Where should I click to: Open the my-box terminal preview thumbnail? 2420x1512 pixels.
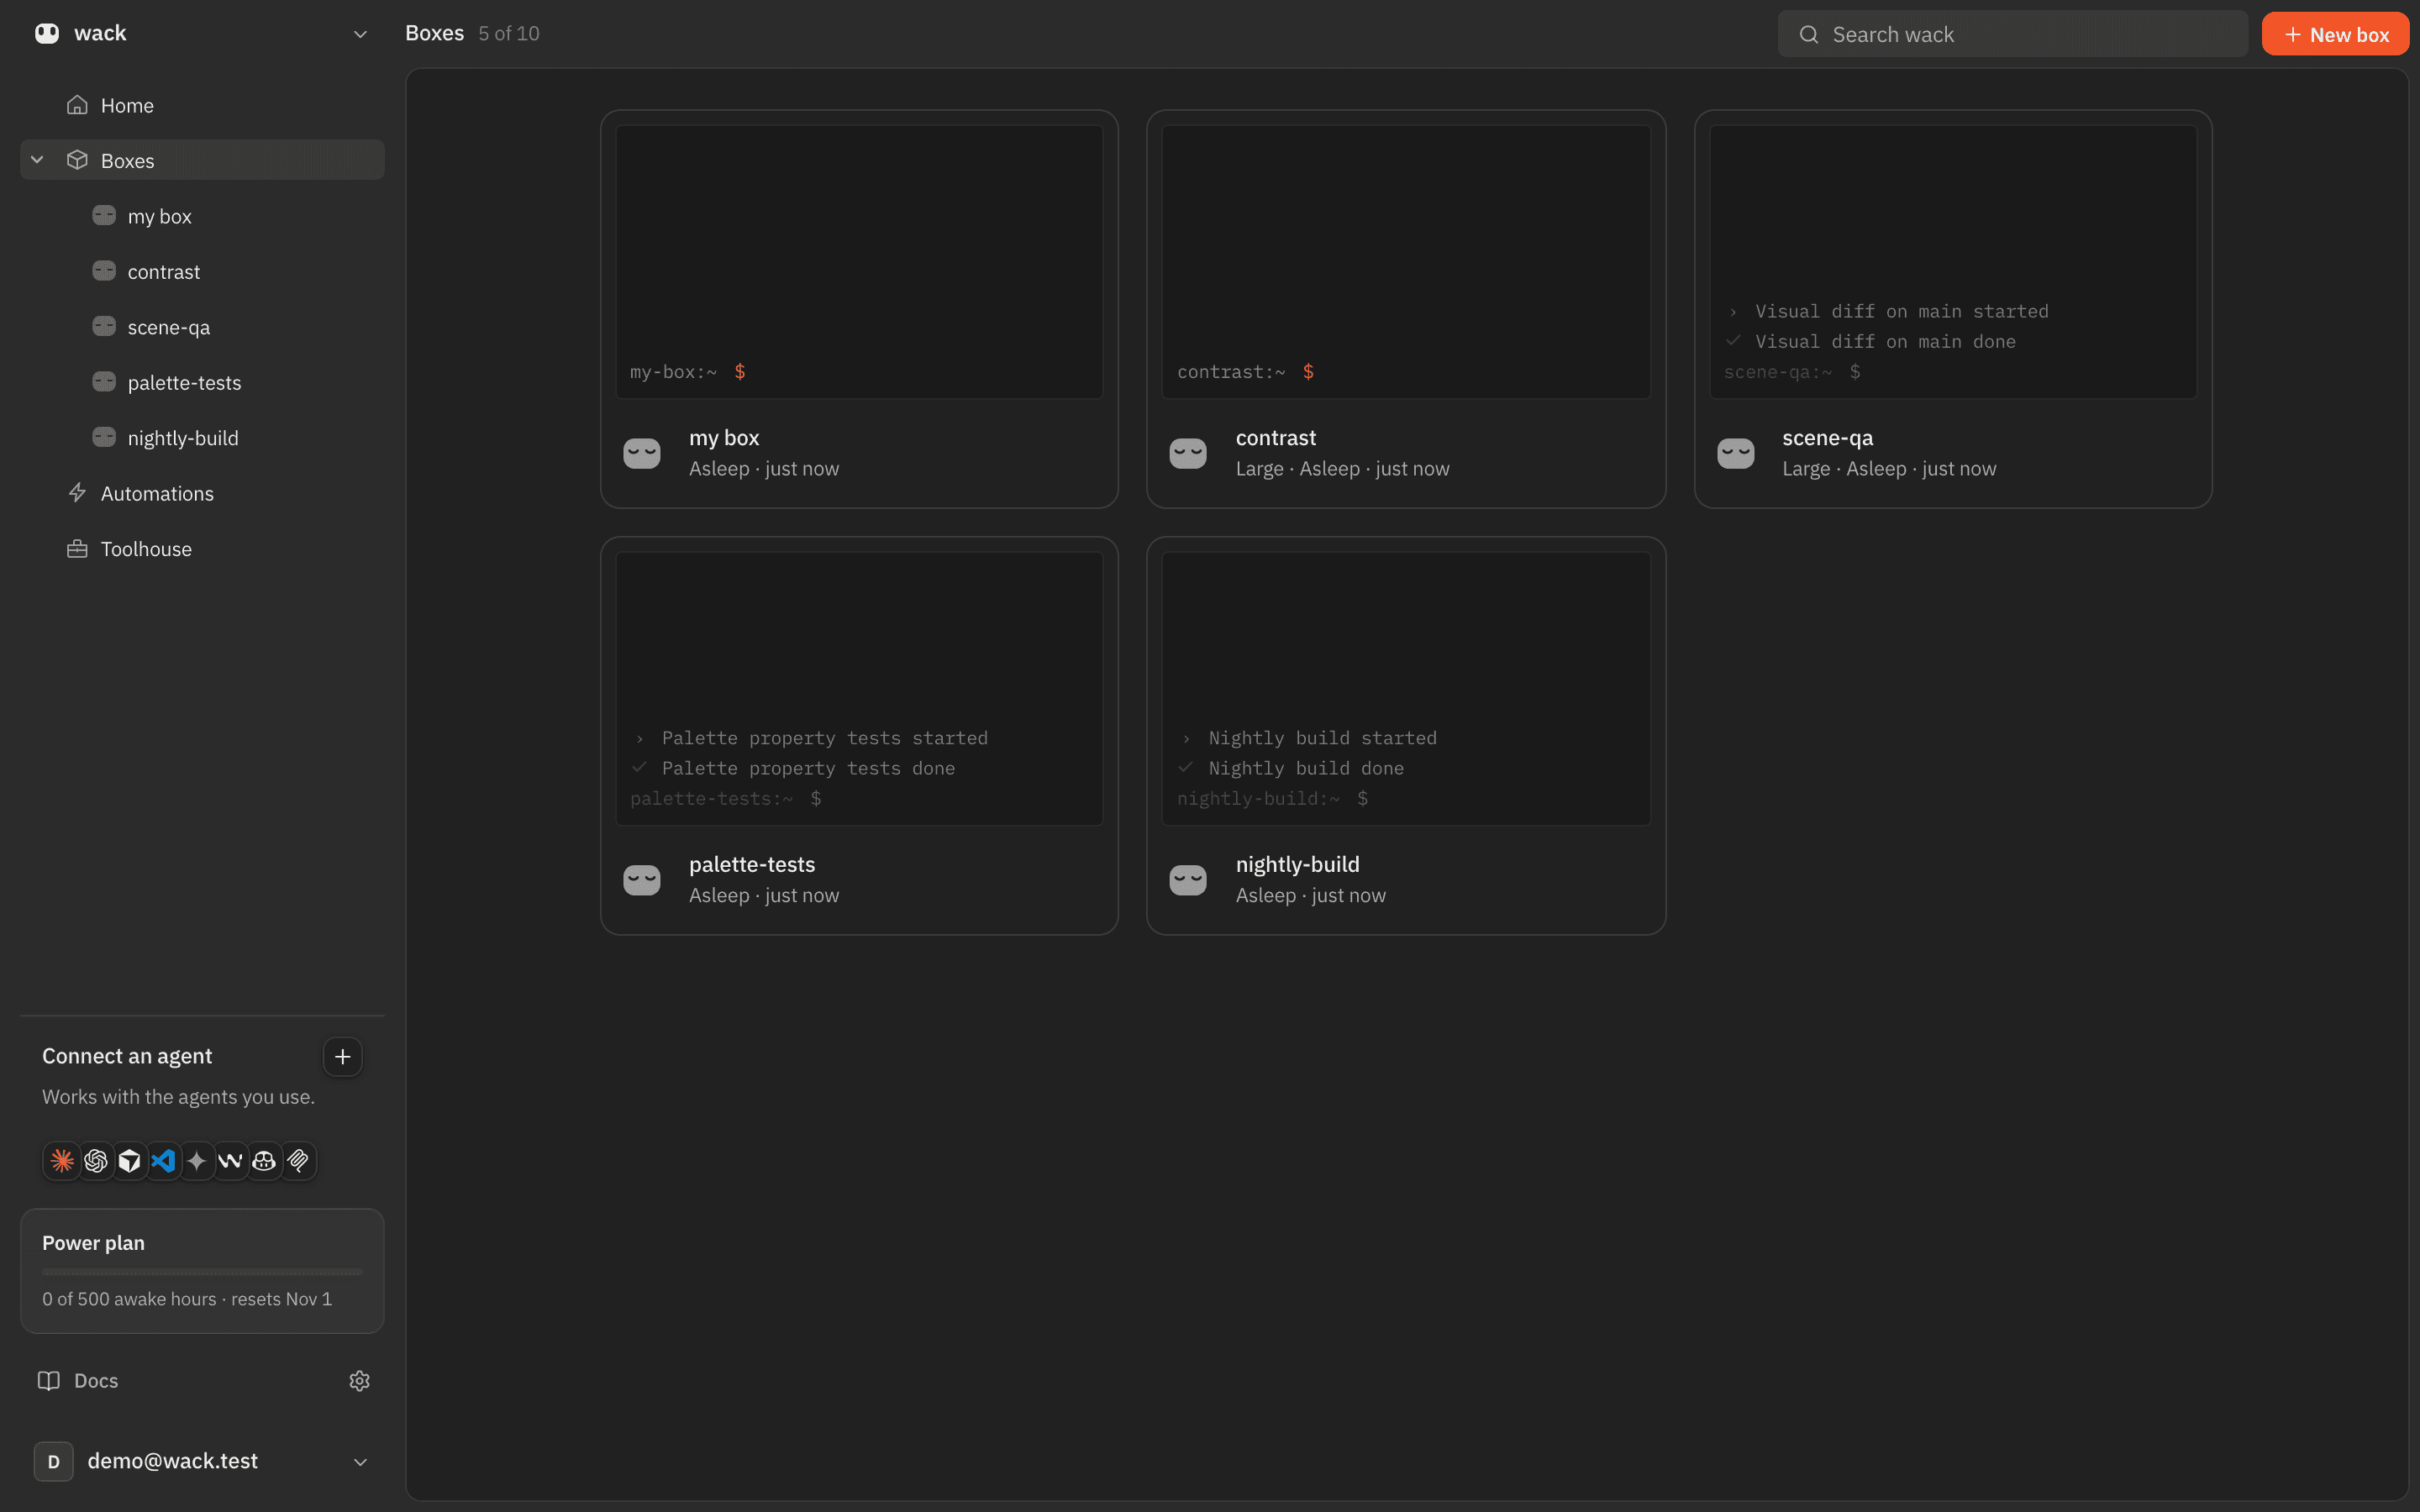tap(859, 262)
